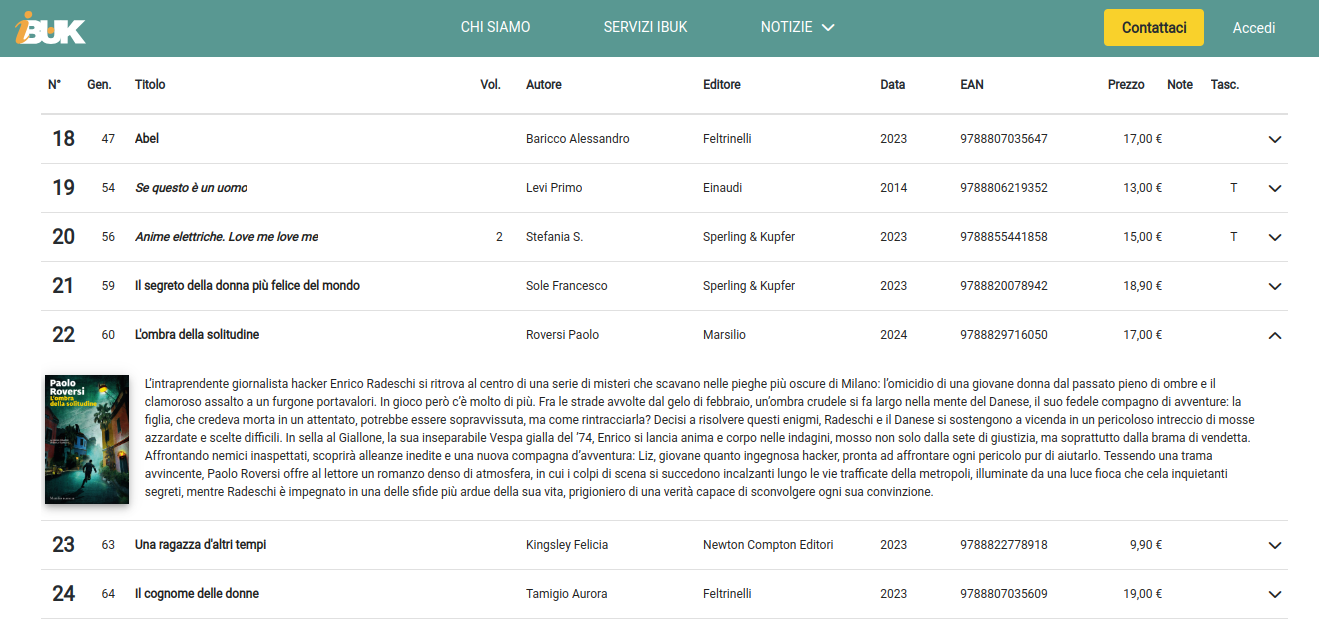
Task: Click EAN 9788829716050
Action: tap(1004, 335)
